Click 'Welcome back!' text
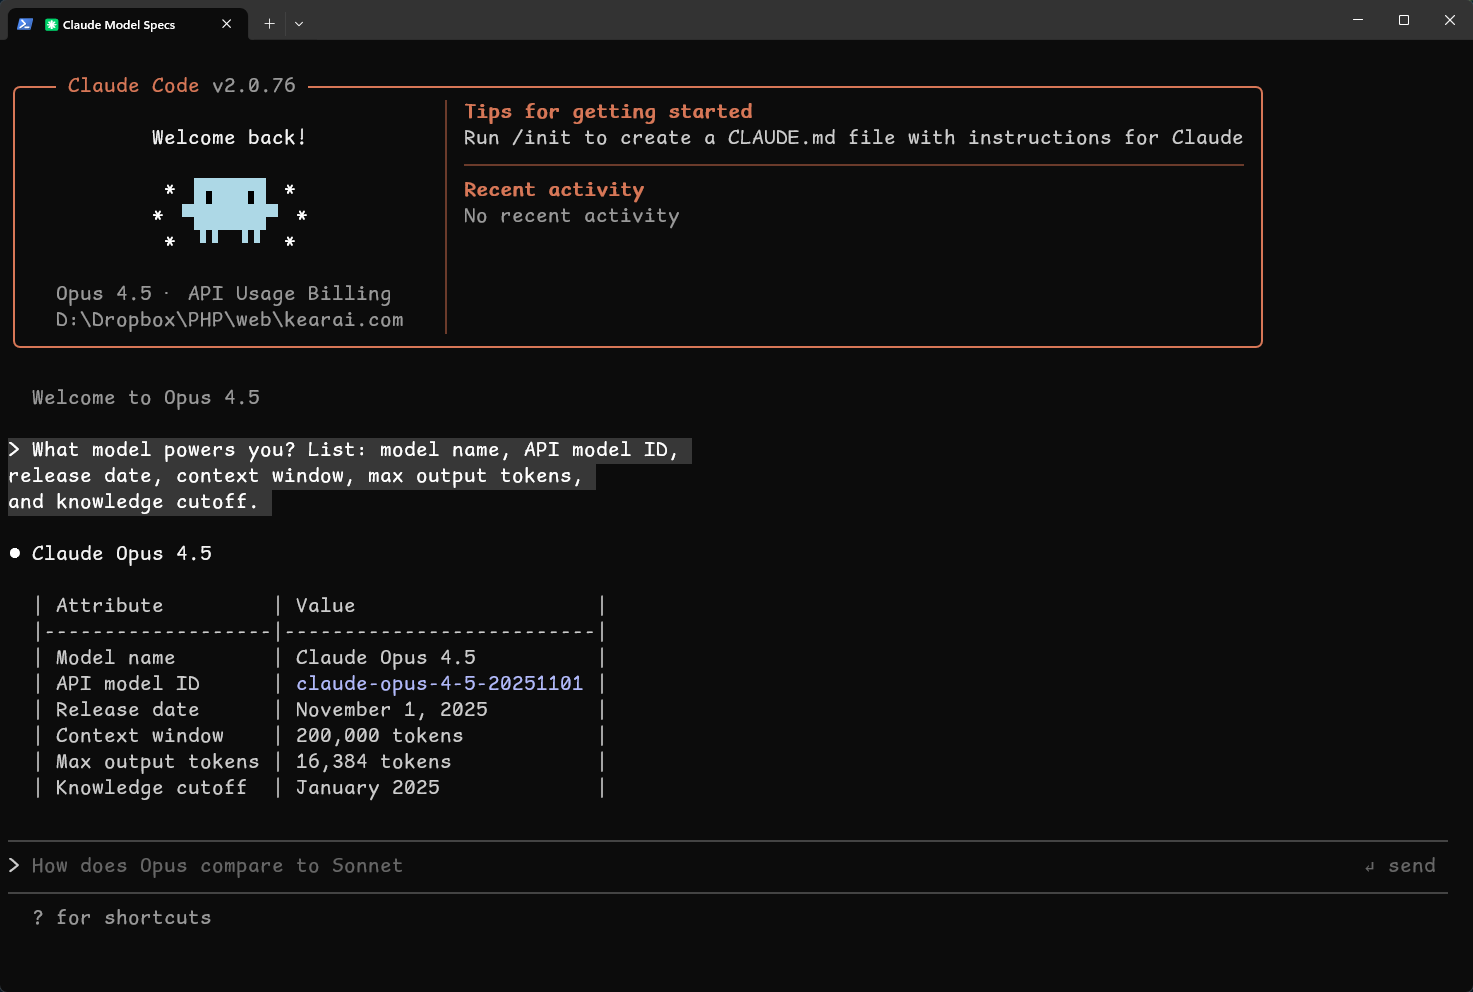The height and width of the screenshot is (992, 1473). (x=229, y=138)
